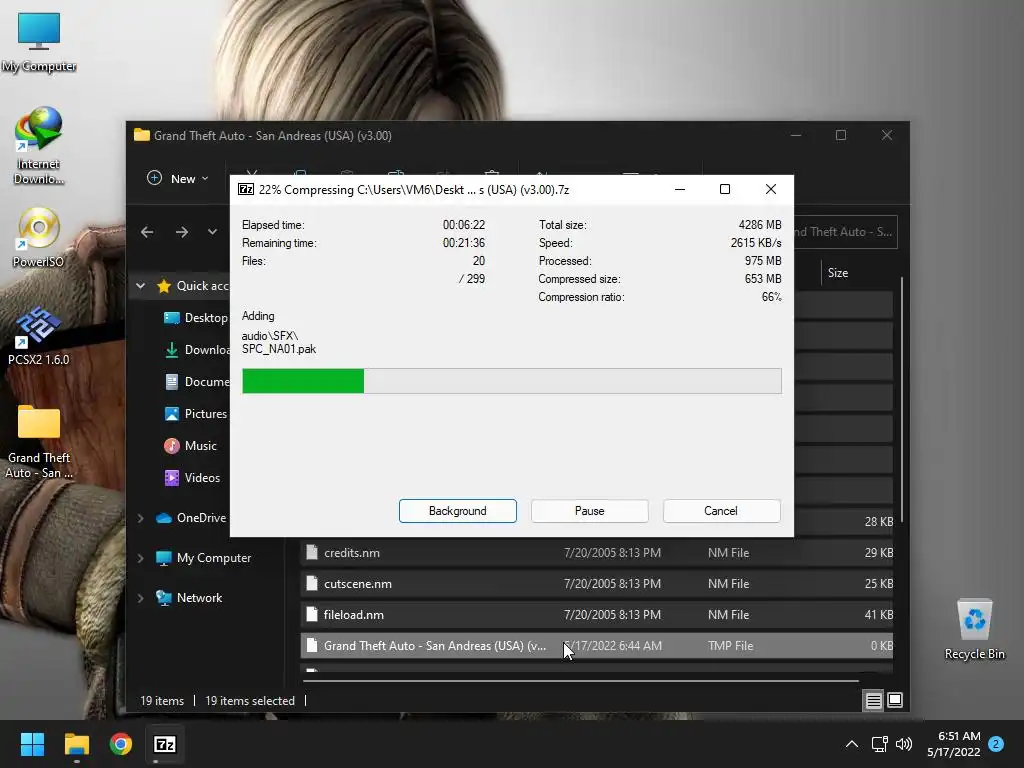Select the fileload.nm file

click(x=596, y=615)
